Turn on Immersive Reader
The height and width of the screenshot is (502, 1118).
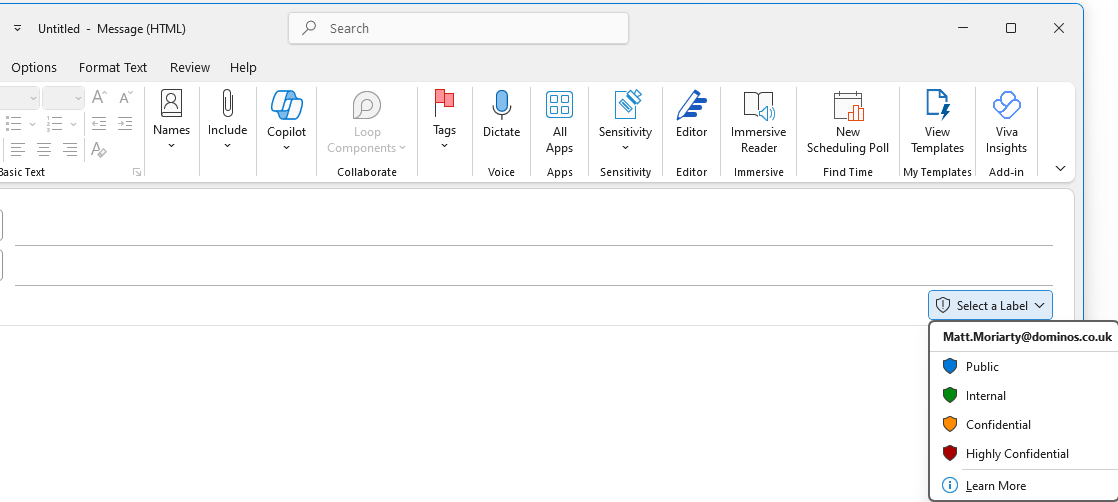point(759,121)
